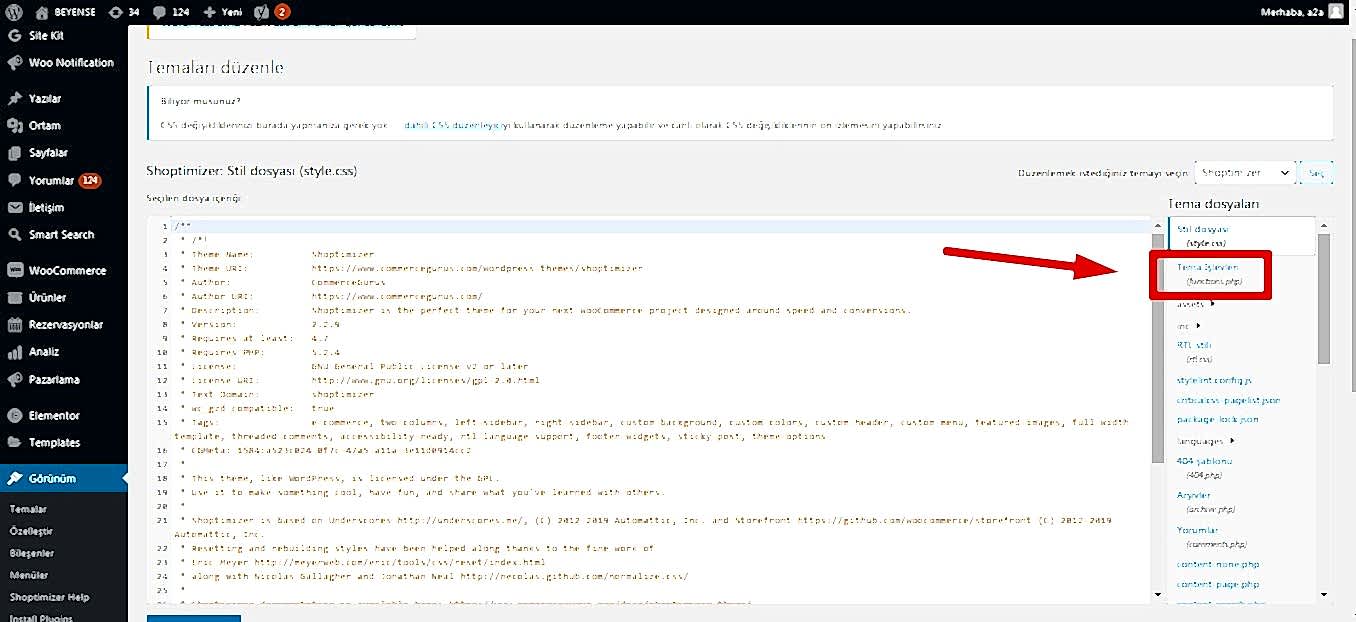Click the code editor vertical scrollbar
Image resolution: width=1356 pixels, height=622 pixels.
click(1158, 350)
